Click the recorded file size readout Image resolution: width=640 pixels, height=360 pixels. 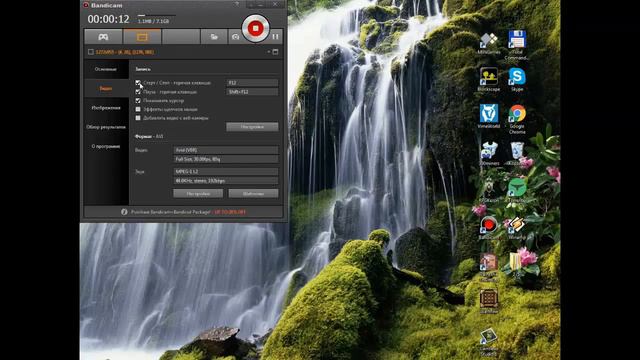point(153,21)
